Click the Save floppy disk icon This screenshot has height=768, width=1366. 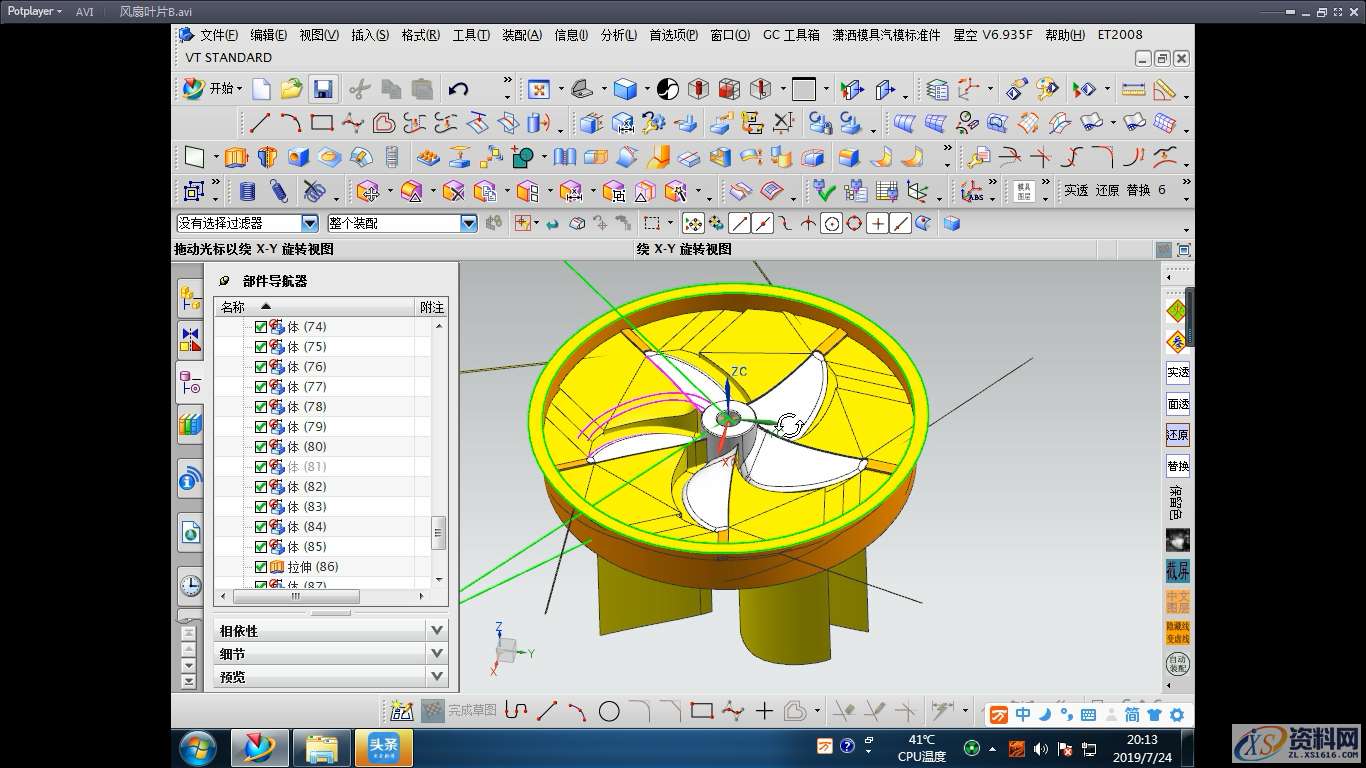[x=322, y=89]
